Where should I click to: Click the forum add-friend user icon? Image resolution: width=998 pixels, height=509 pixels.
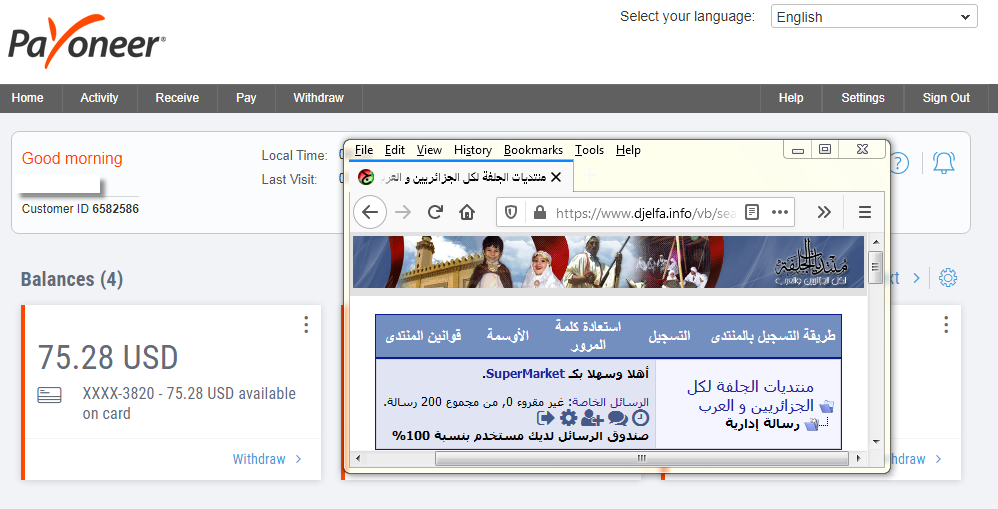(x=592, y=418)
